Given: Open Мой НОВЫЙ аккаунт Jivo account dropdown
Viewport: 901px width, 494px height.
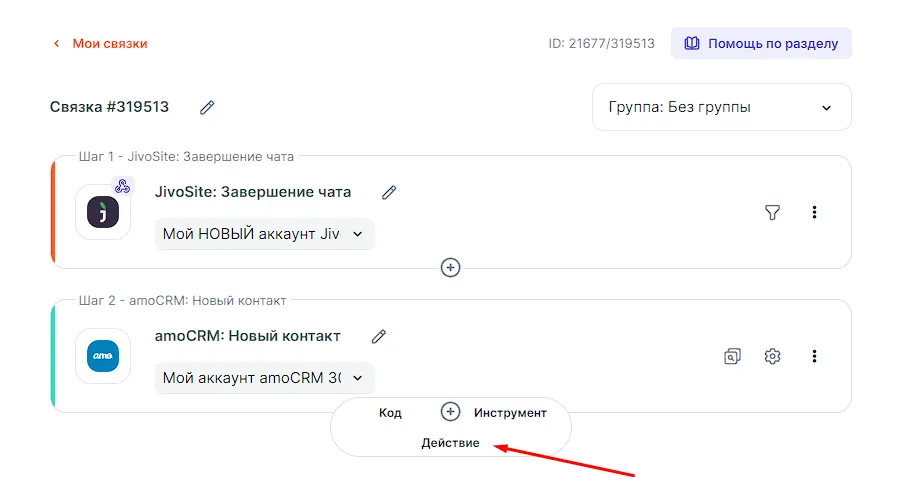Looking at the screenshot, I should 264,234.
